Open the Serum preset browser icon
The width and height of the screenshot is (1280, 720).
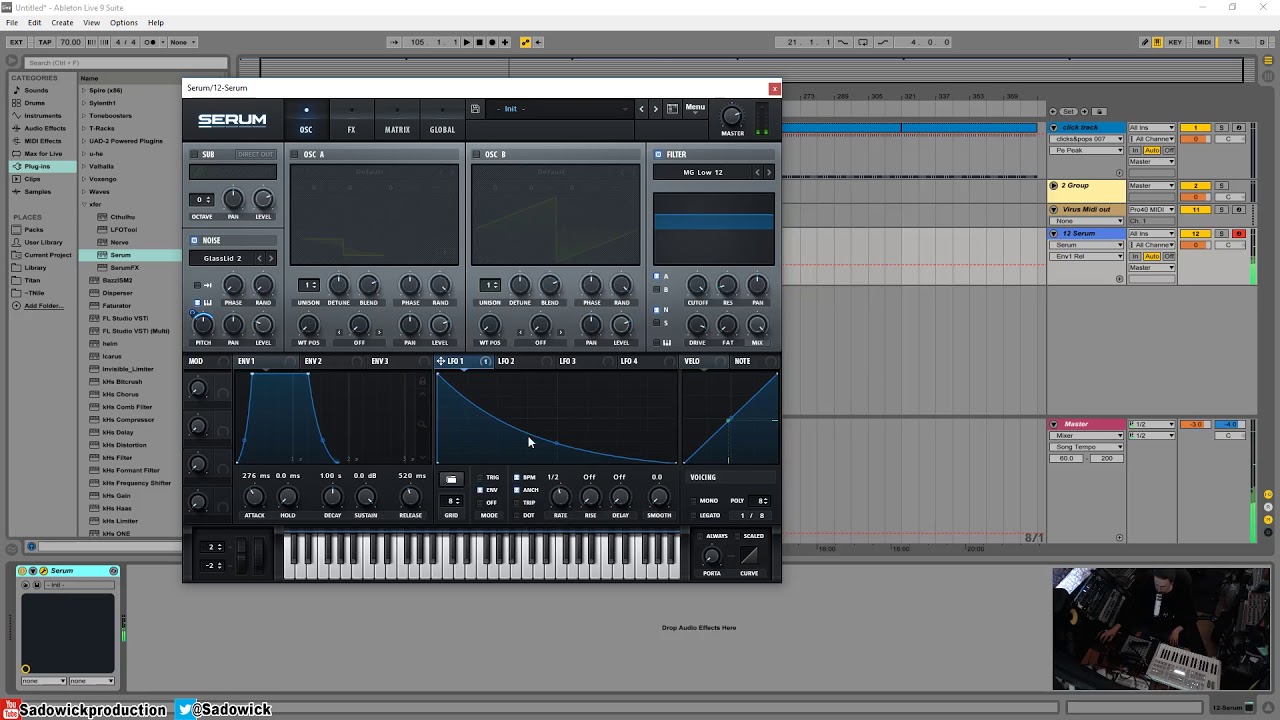[672, 109]
